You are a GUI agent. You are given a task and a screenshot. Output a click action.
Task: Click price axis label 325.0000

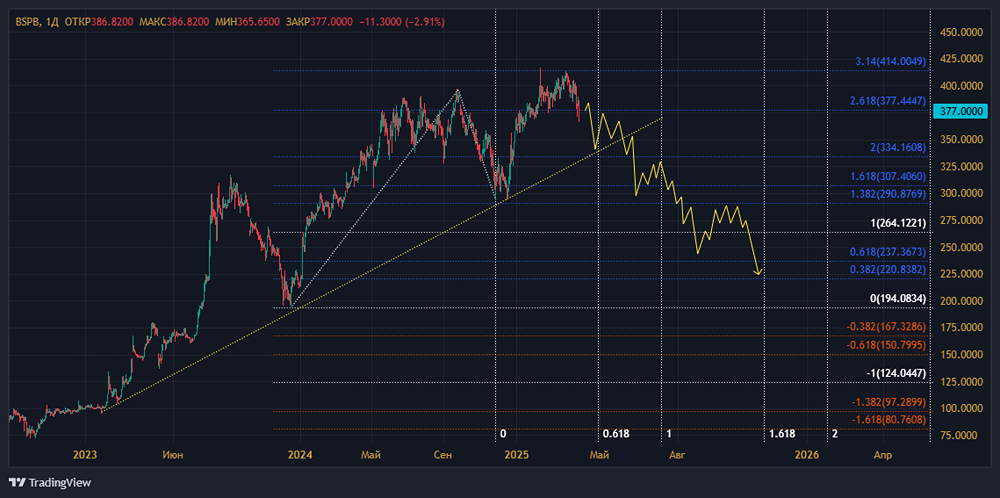tap(962, 166)
